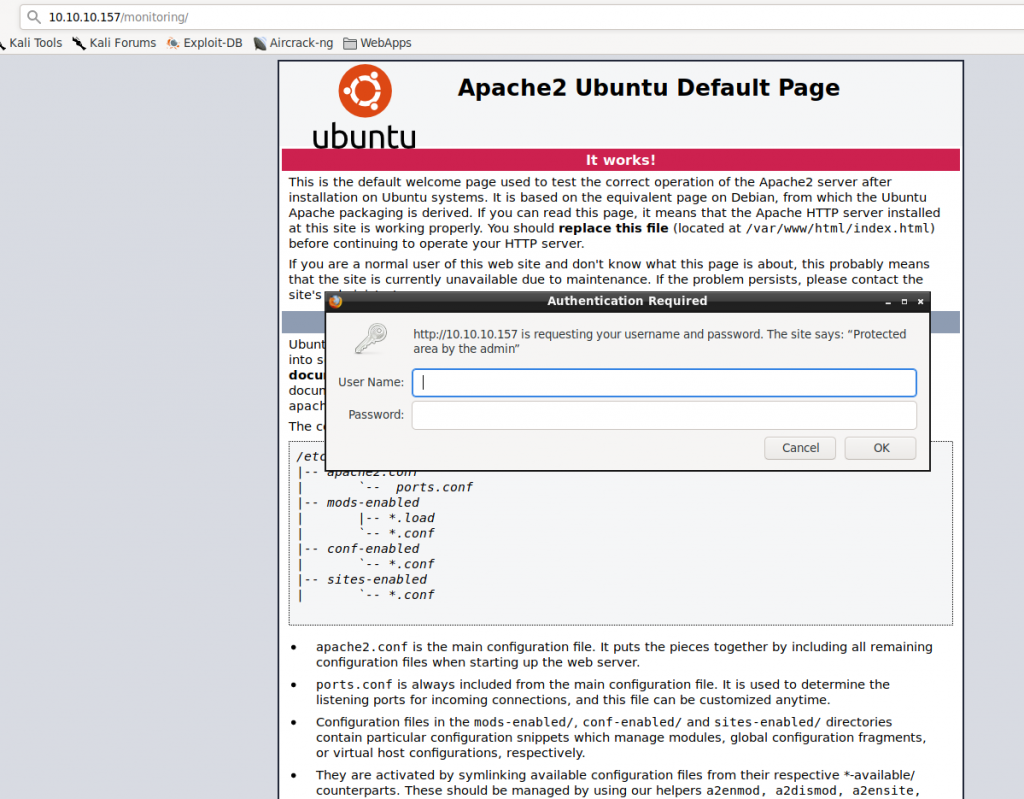Focus the address bar showing 10.10.10.157/monitoring/
This screenshot has width=1024, height=799.
point(400,17)
